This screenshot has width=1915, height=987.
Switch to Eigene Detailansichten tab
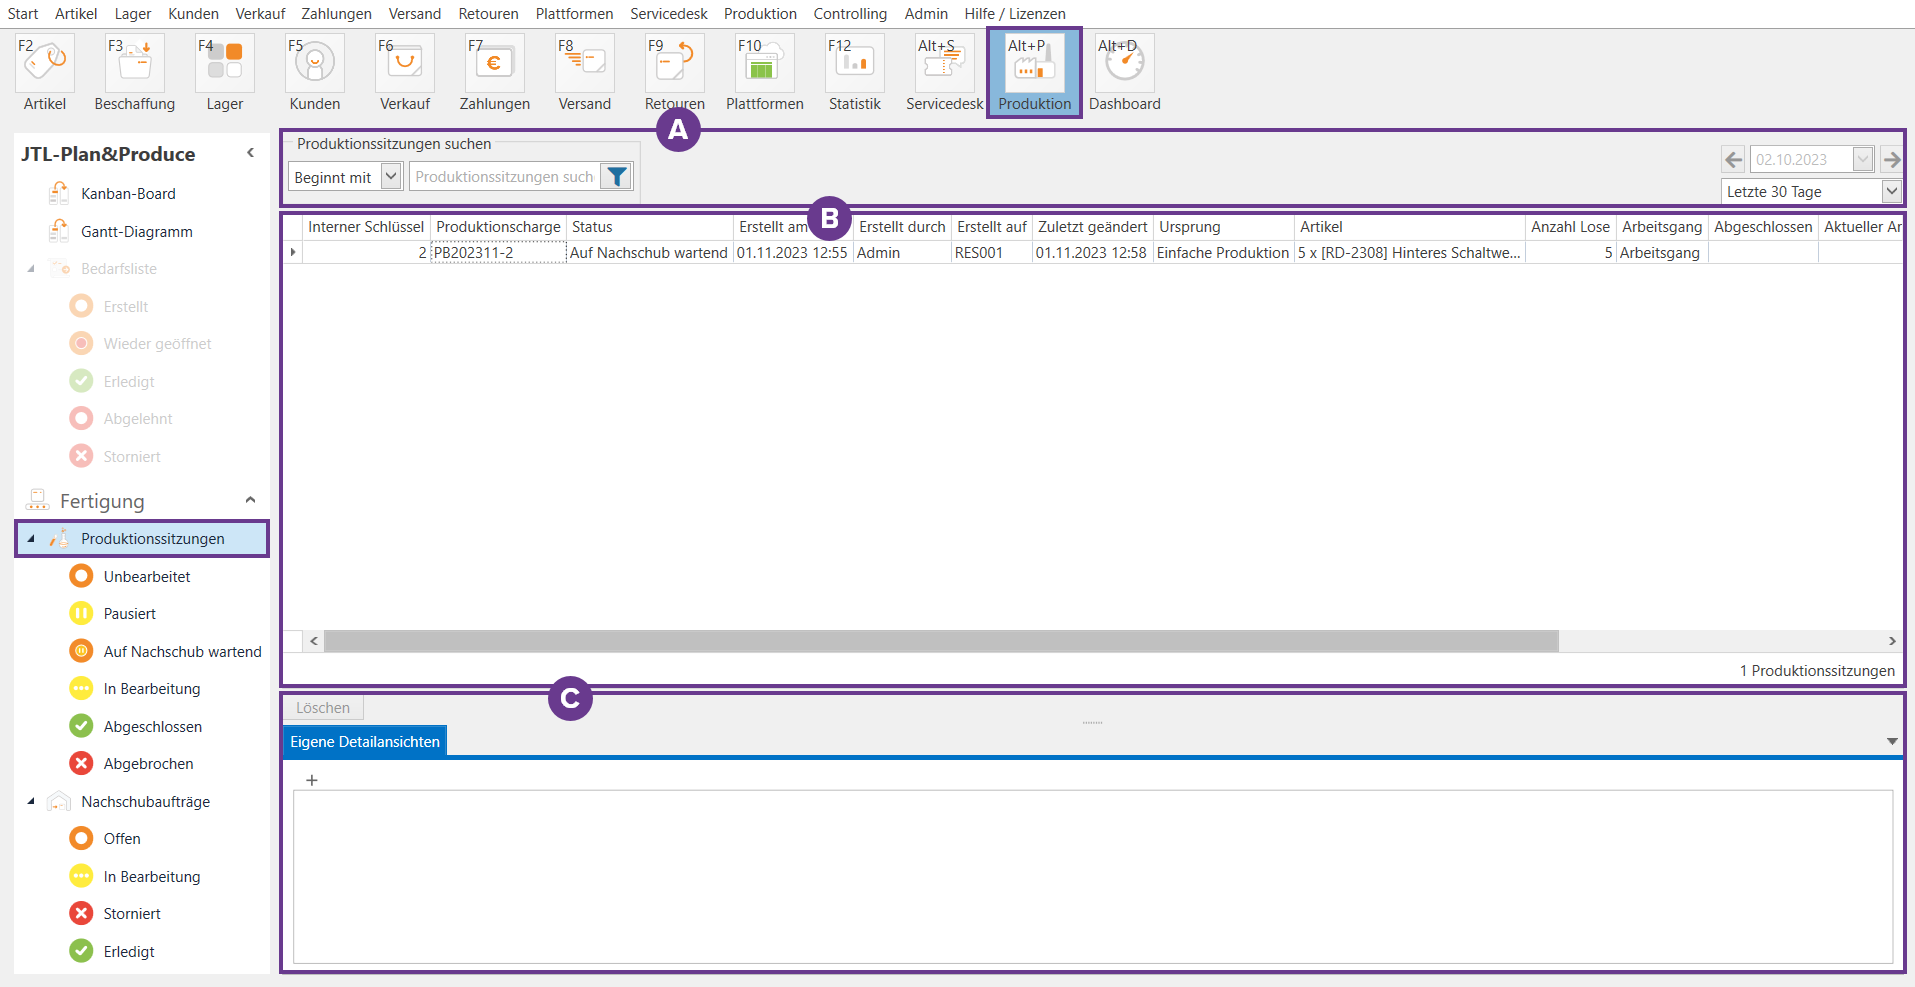click(364, 742)
